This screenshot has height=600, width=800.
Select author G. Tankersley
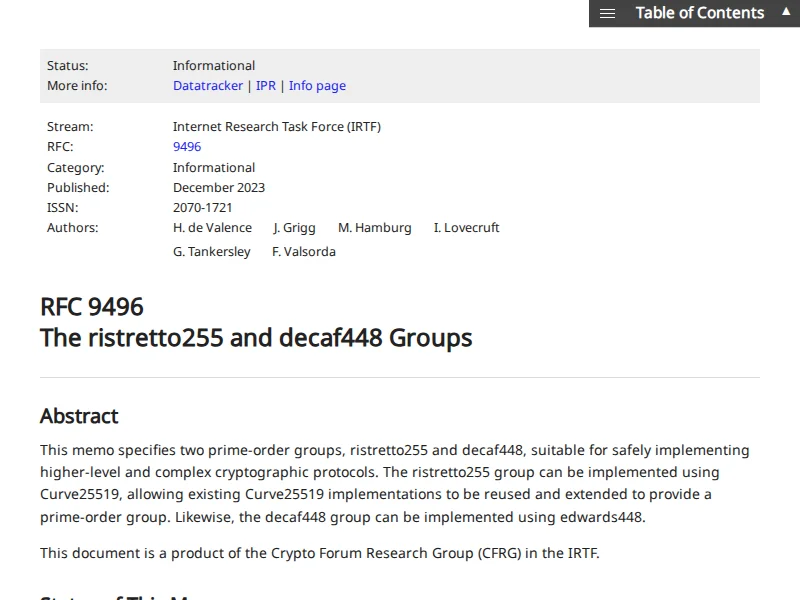[212, 252]
